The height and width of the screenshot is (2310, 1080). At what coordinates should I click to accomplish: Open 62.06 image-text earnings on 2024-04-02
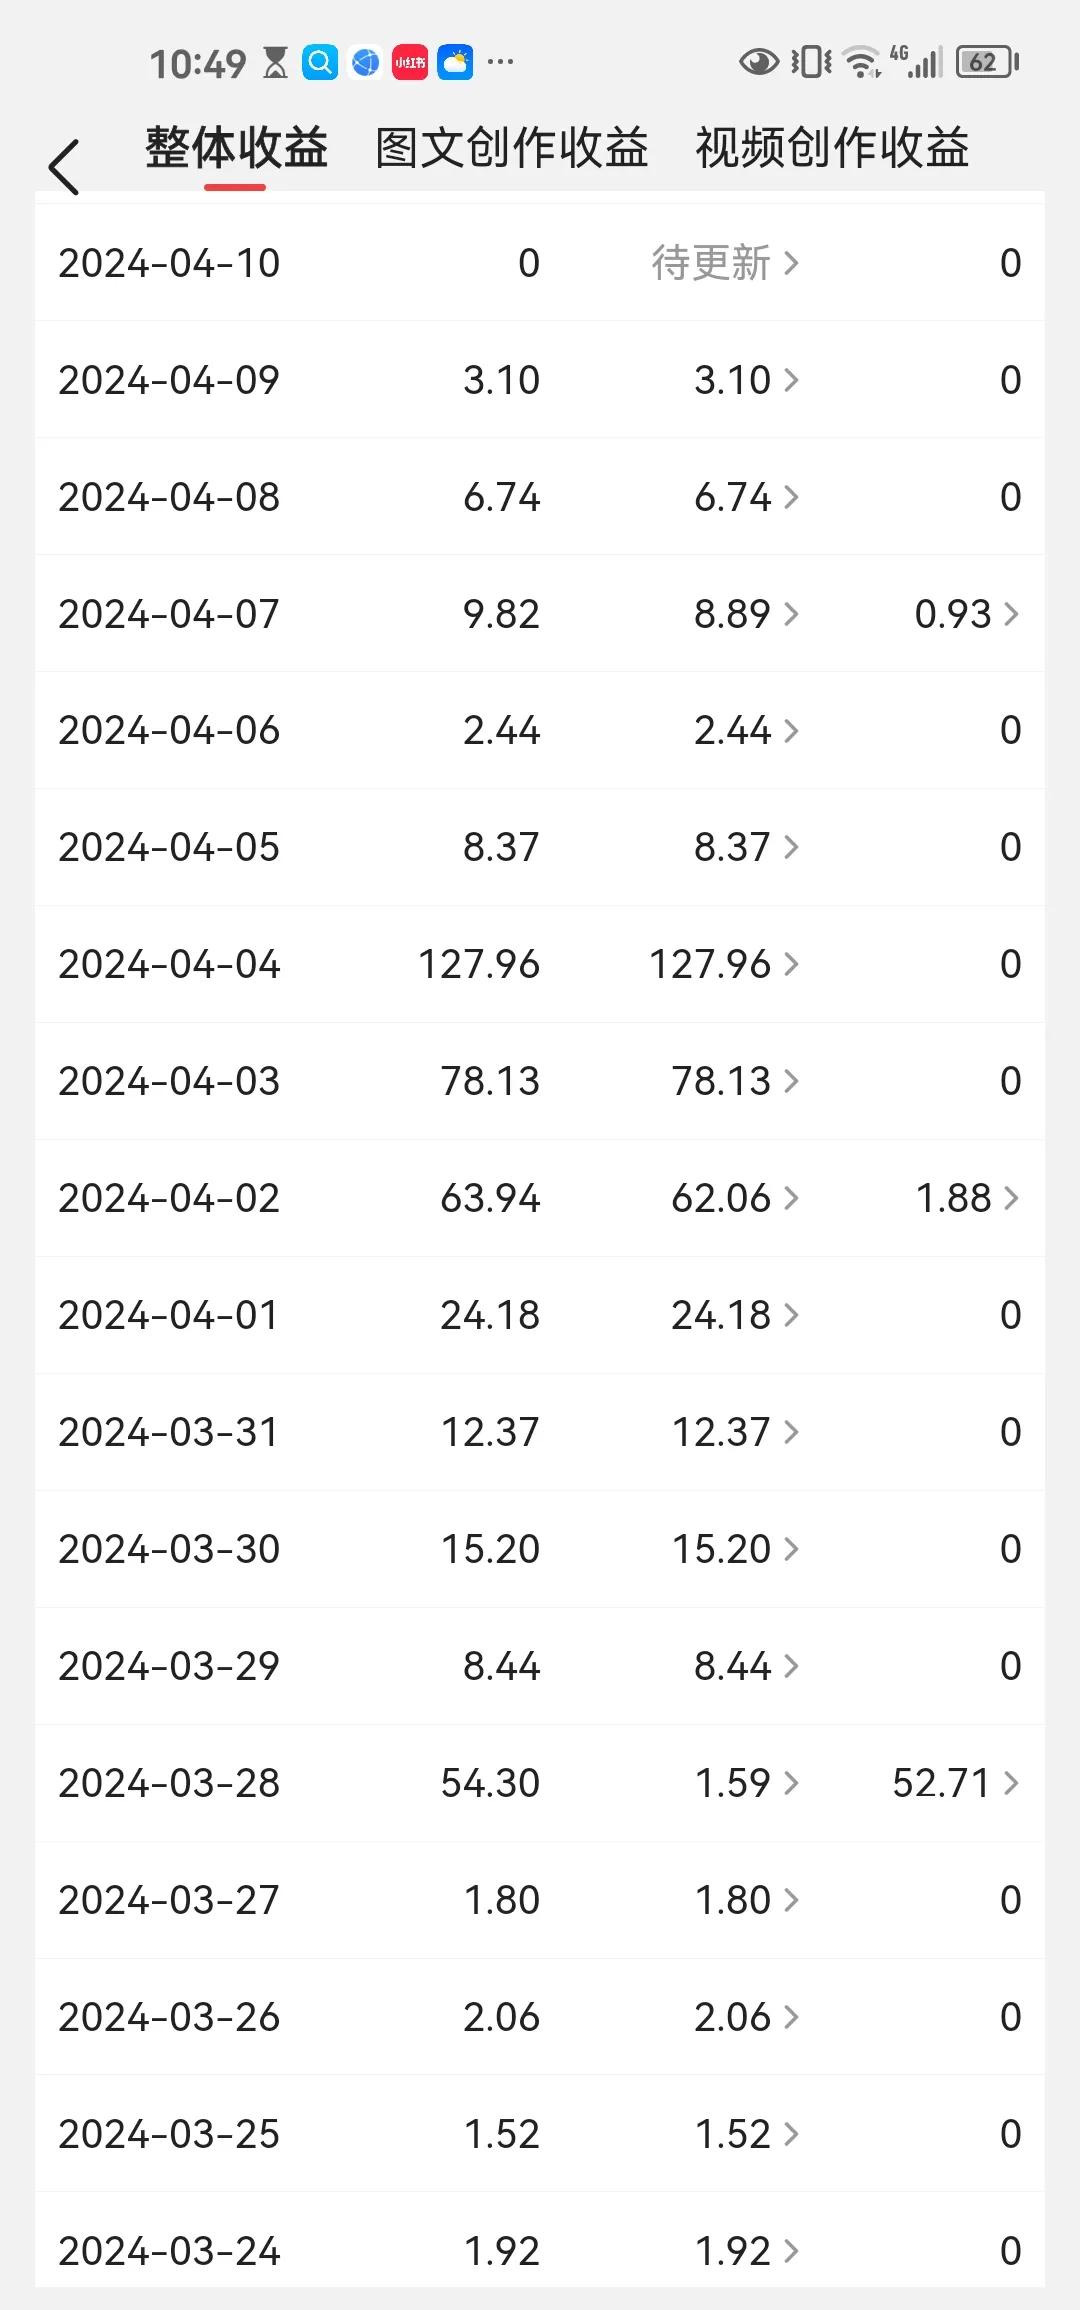pos(734,1198)
